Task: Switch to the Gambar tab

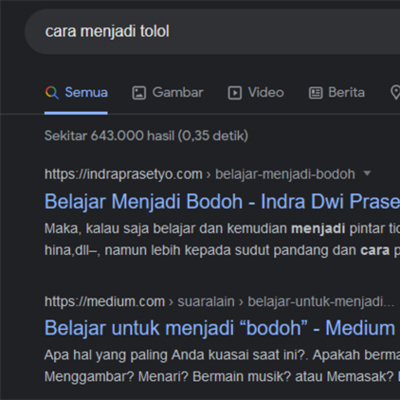Action: coord(167,93)
